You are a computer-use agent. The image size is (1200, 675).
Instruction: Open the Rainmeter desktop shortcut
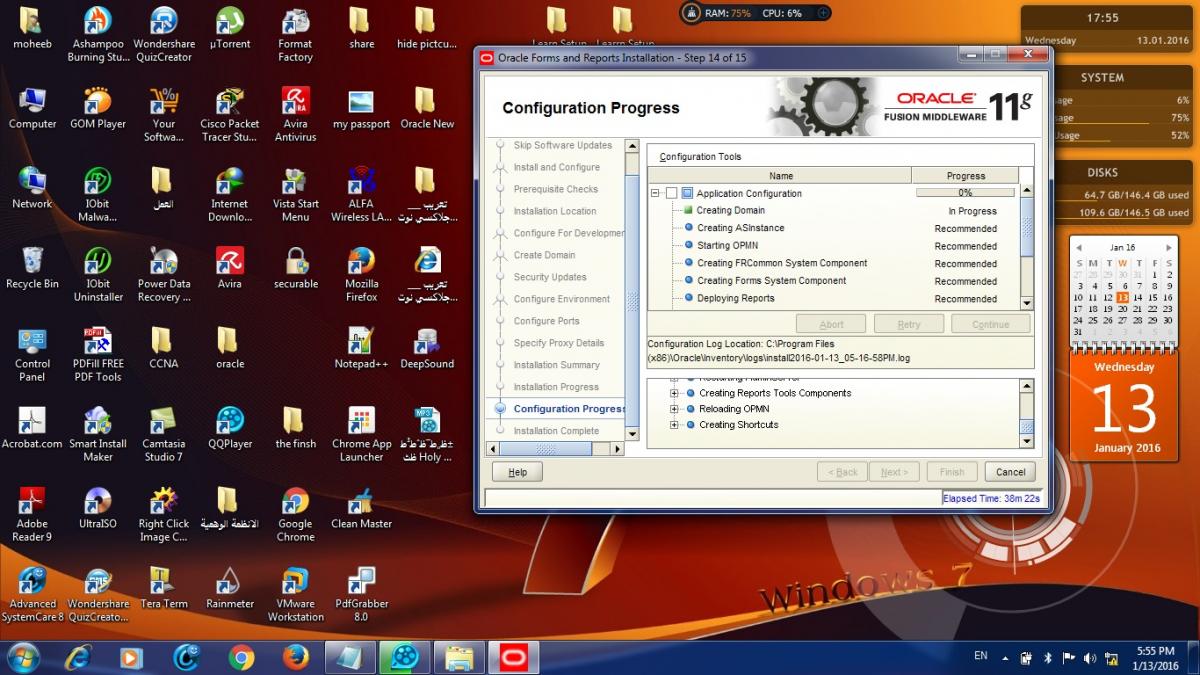point(229,582)
